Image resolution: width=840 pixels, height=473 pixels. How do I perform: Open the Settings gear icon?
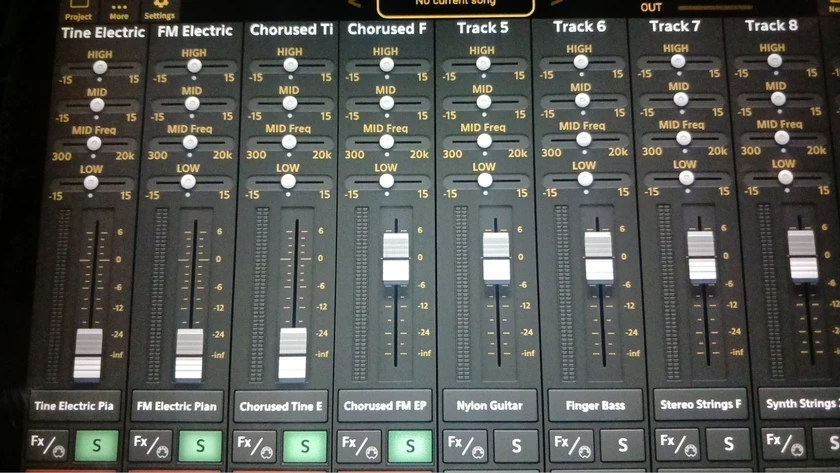pos(159,10)
